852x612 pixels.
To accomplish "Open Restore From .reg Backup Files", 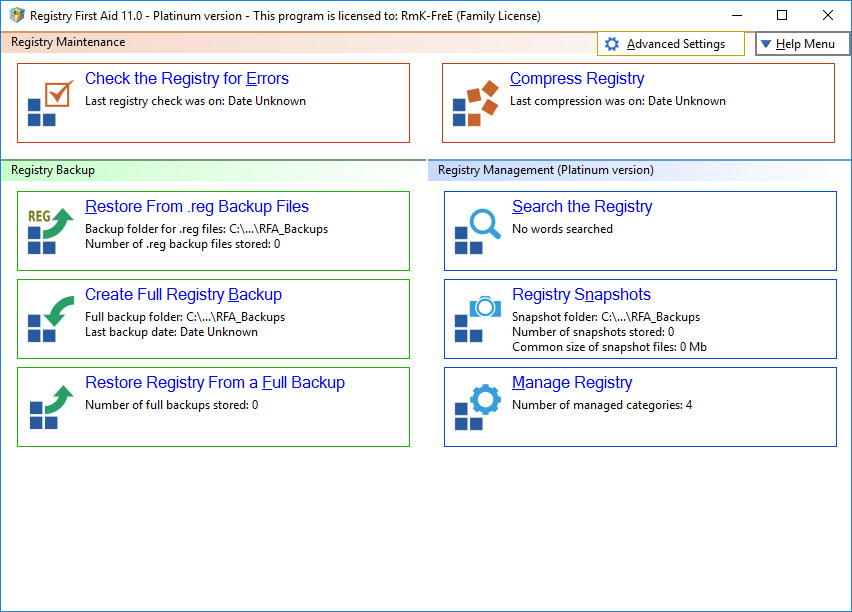I will [197, 207].
